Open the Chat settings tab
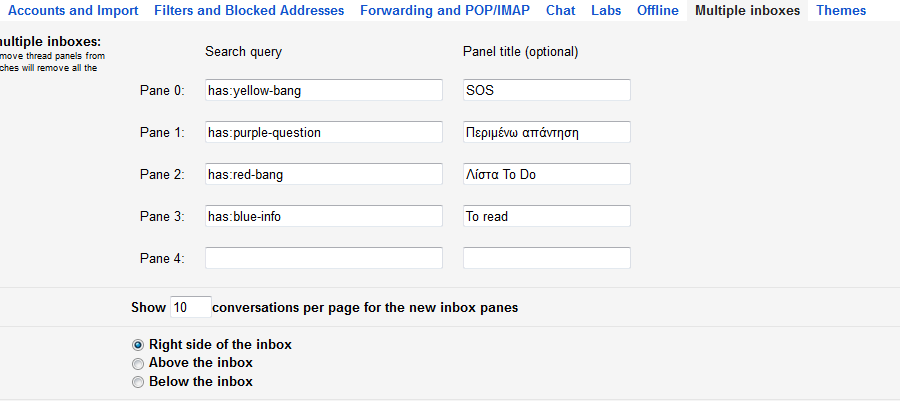Screen dimensions: 900x401 pyautogui.click(x=560, y=11)
